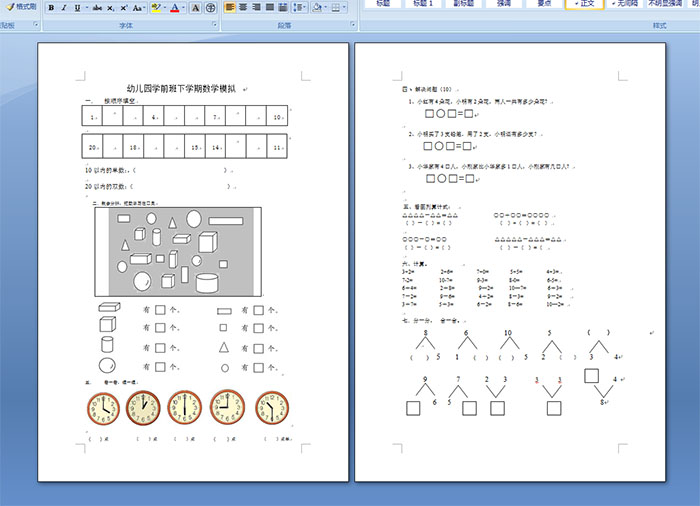Apply yellow text highlight color

coord(155,8)
